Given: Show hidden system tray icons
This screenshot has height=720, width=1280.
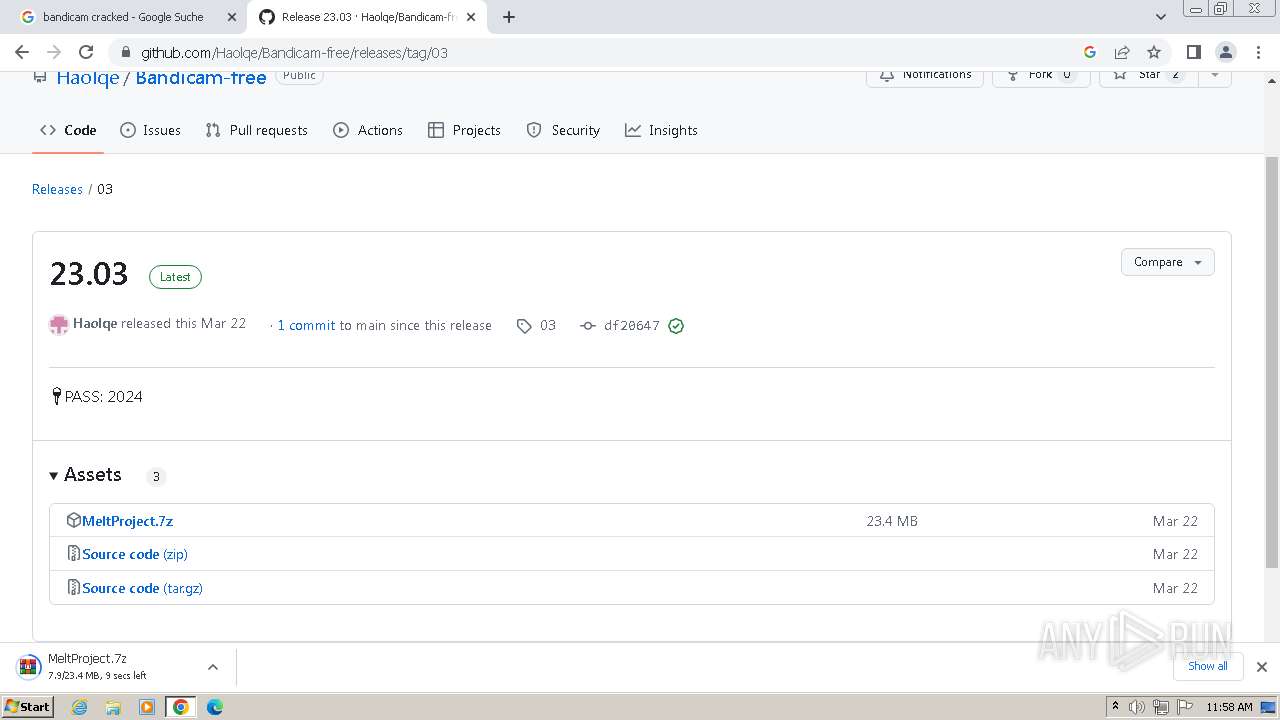Looking at the screenshot, I should 1115,707.
